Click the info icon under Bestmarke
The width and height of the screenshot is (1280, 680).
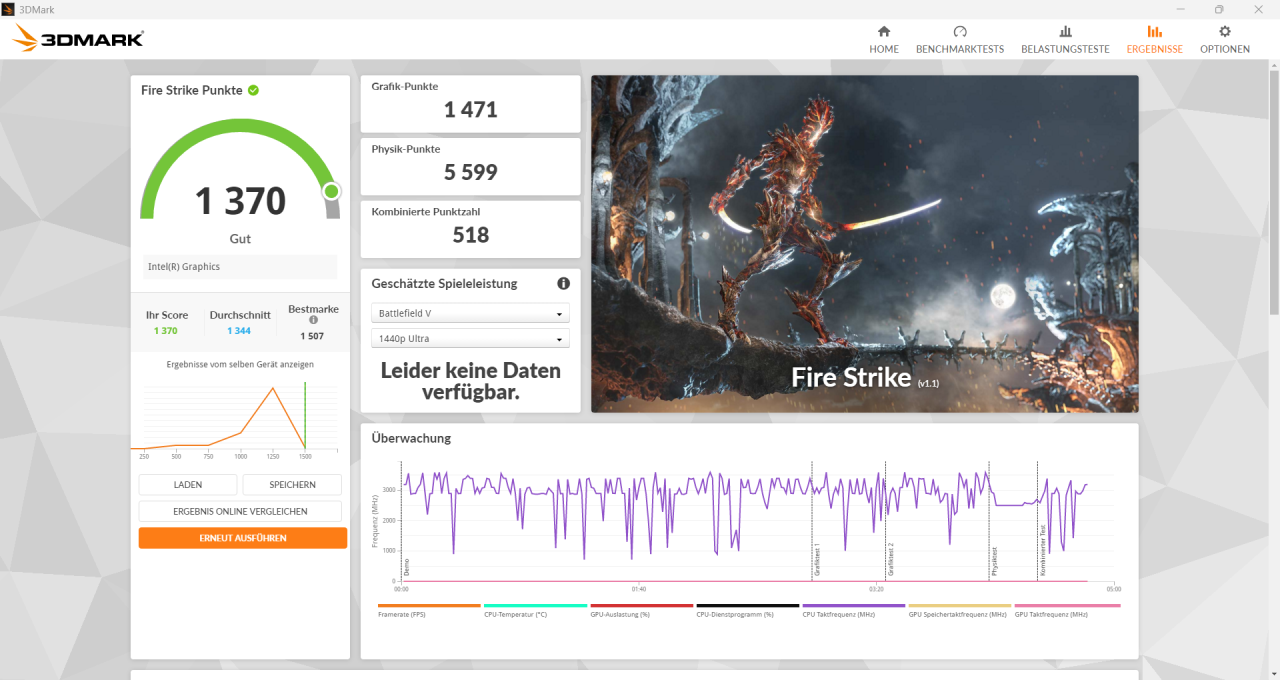pyautogui.click(x=313, y=322)
